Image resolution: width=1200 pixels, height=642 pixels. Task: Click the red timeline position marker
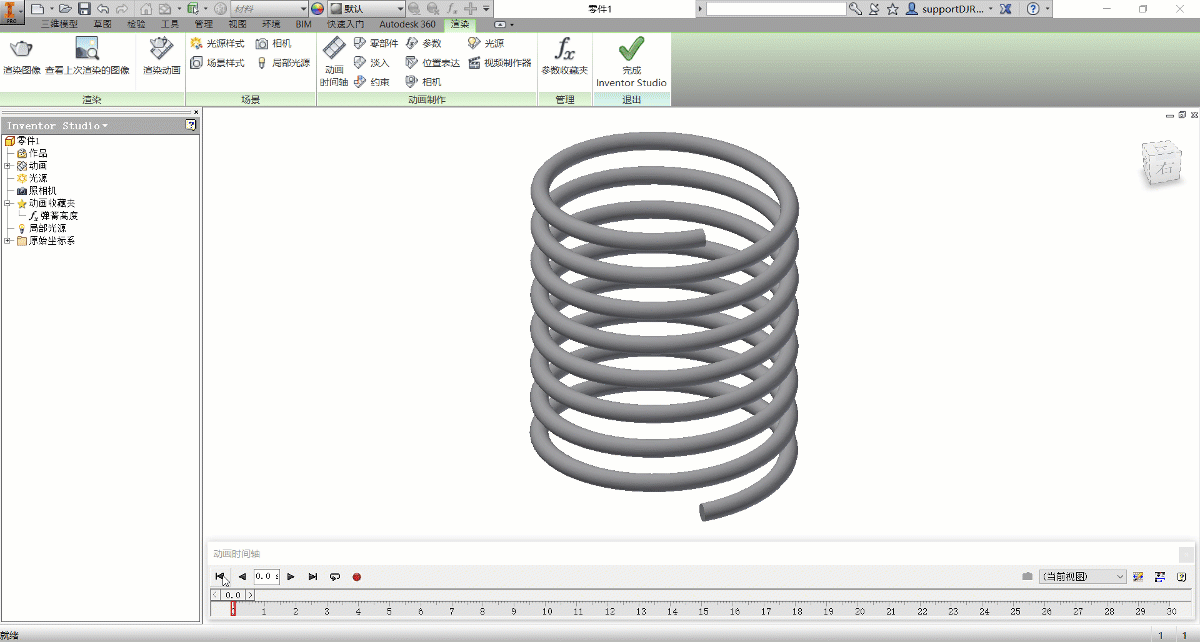point(233,608)
